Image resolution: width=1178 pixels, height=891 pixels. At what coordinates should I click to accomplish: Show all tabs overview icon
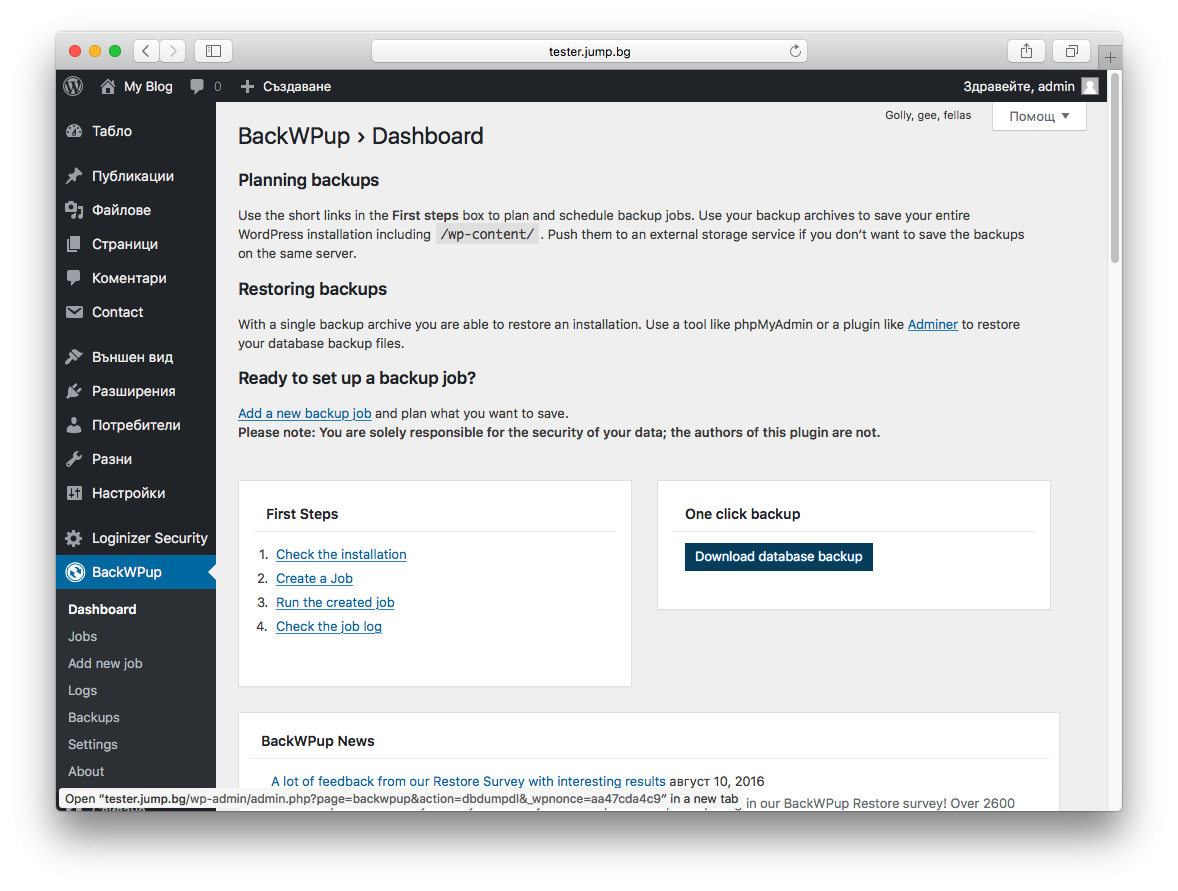point(1071,51)
